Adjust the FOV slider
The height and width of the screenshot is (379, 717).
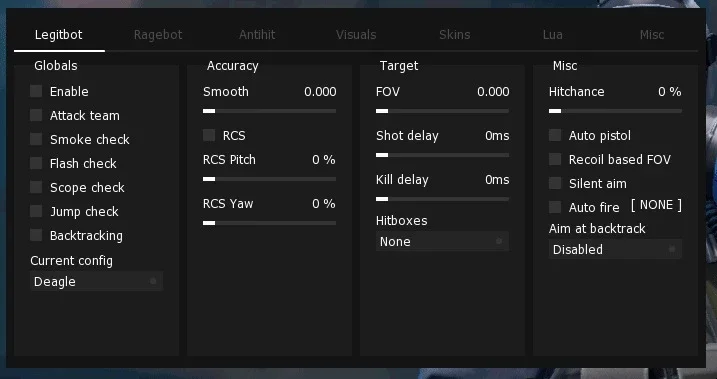click(442, 111)
